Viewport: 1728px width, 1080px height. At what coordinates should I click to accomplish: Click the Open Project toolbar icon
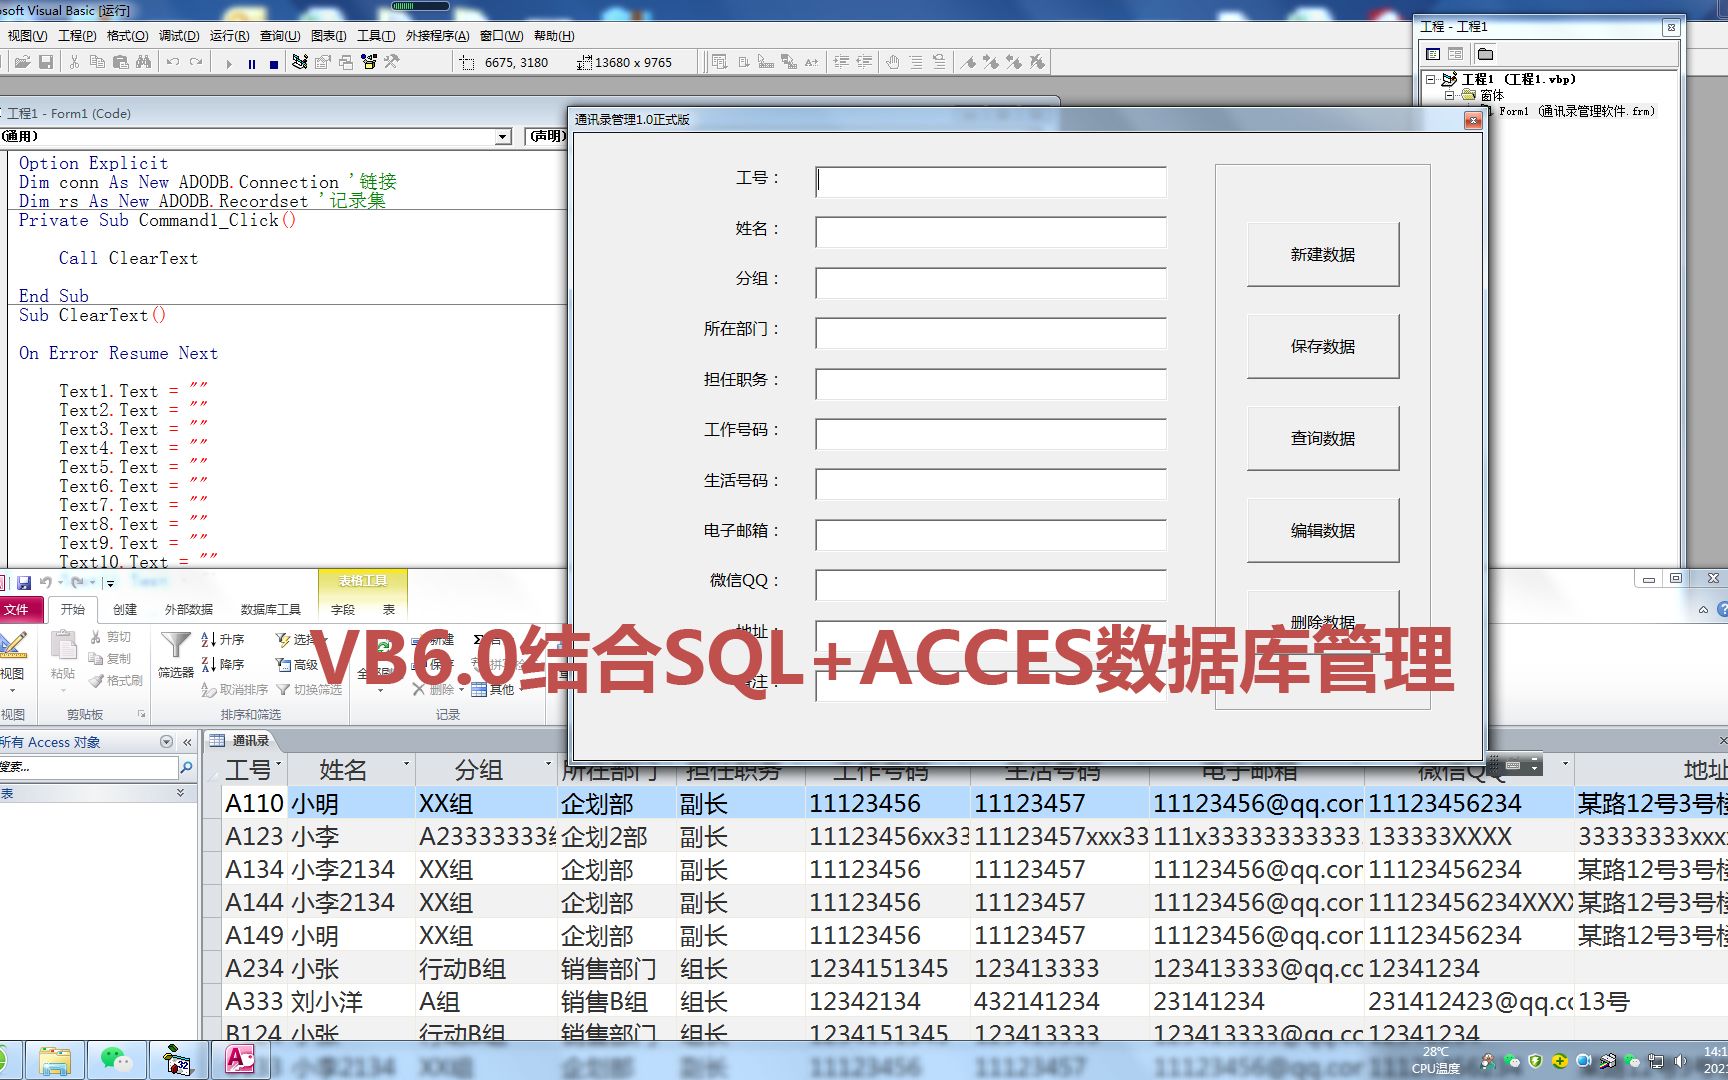coord(22,62)
